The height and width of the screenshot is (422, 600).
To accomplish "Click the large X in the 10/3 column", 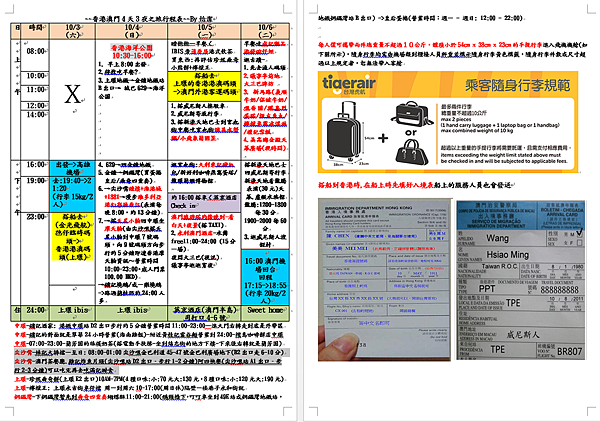I will (72, 94).
